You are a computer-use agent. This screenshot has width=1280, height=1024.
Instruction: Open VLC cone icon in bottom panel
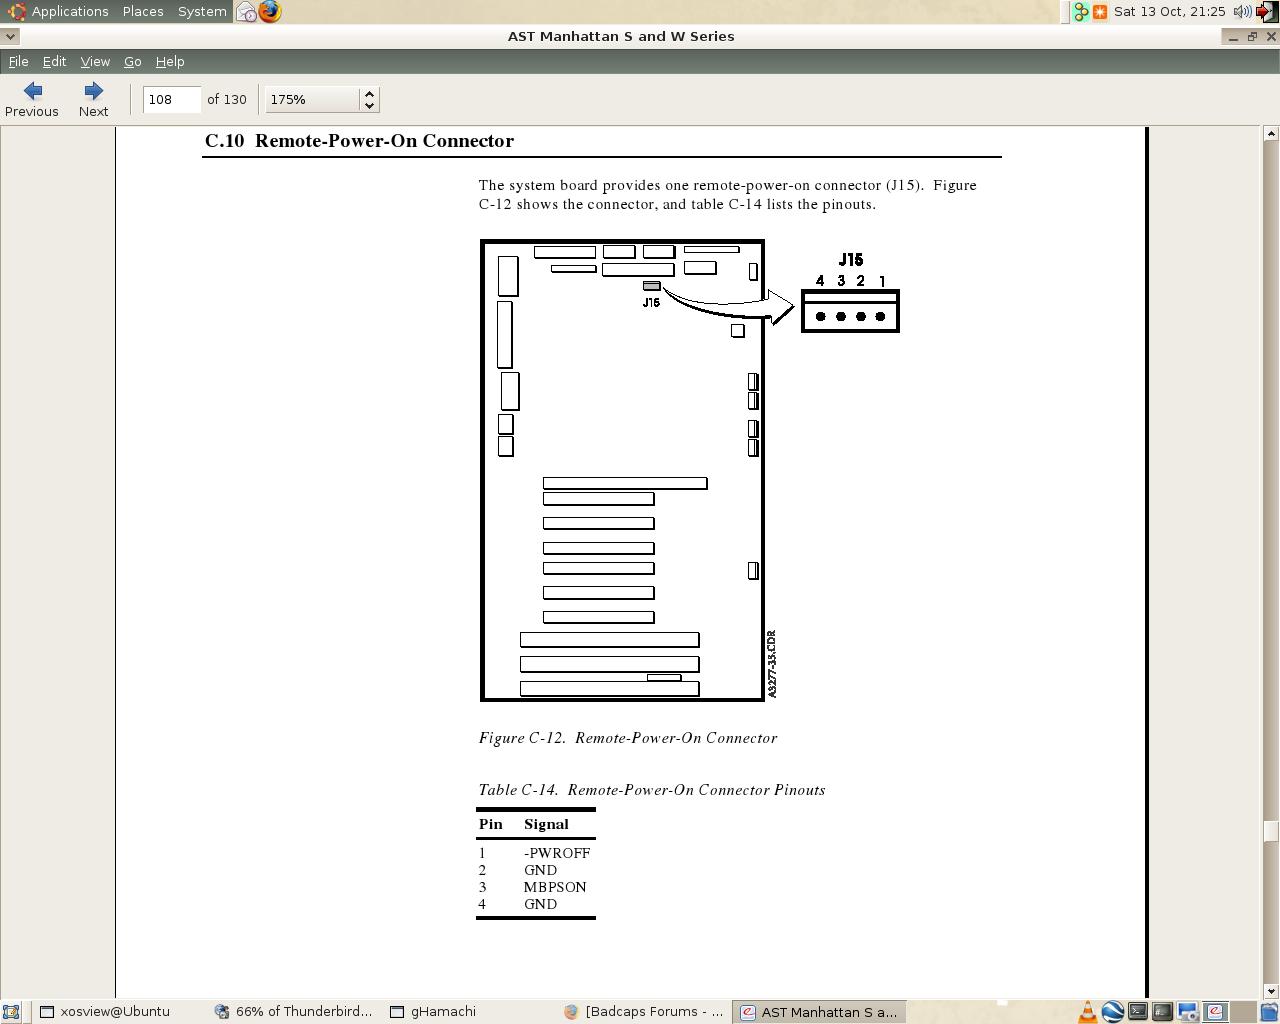[x=1087, y=1012]
